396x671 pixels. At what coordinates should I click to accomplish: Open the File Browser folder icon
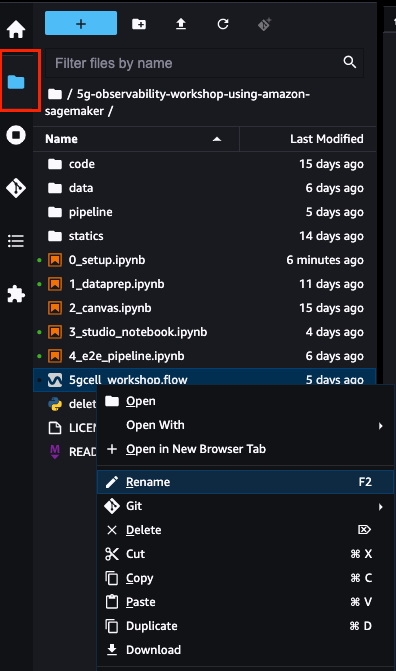16,81
